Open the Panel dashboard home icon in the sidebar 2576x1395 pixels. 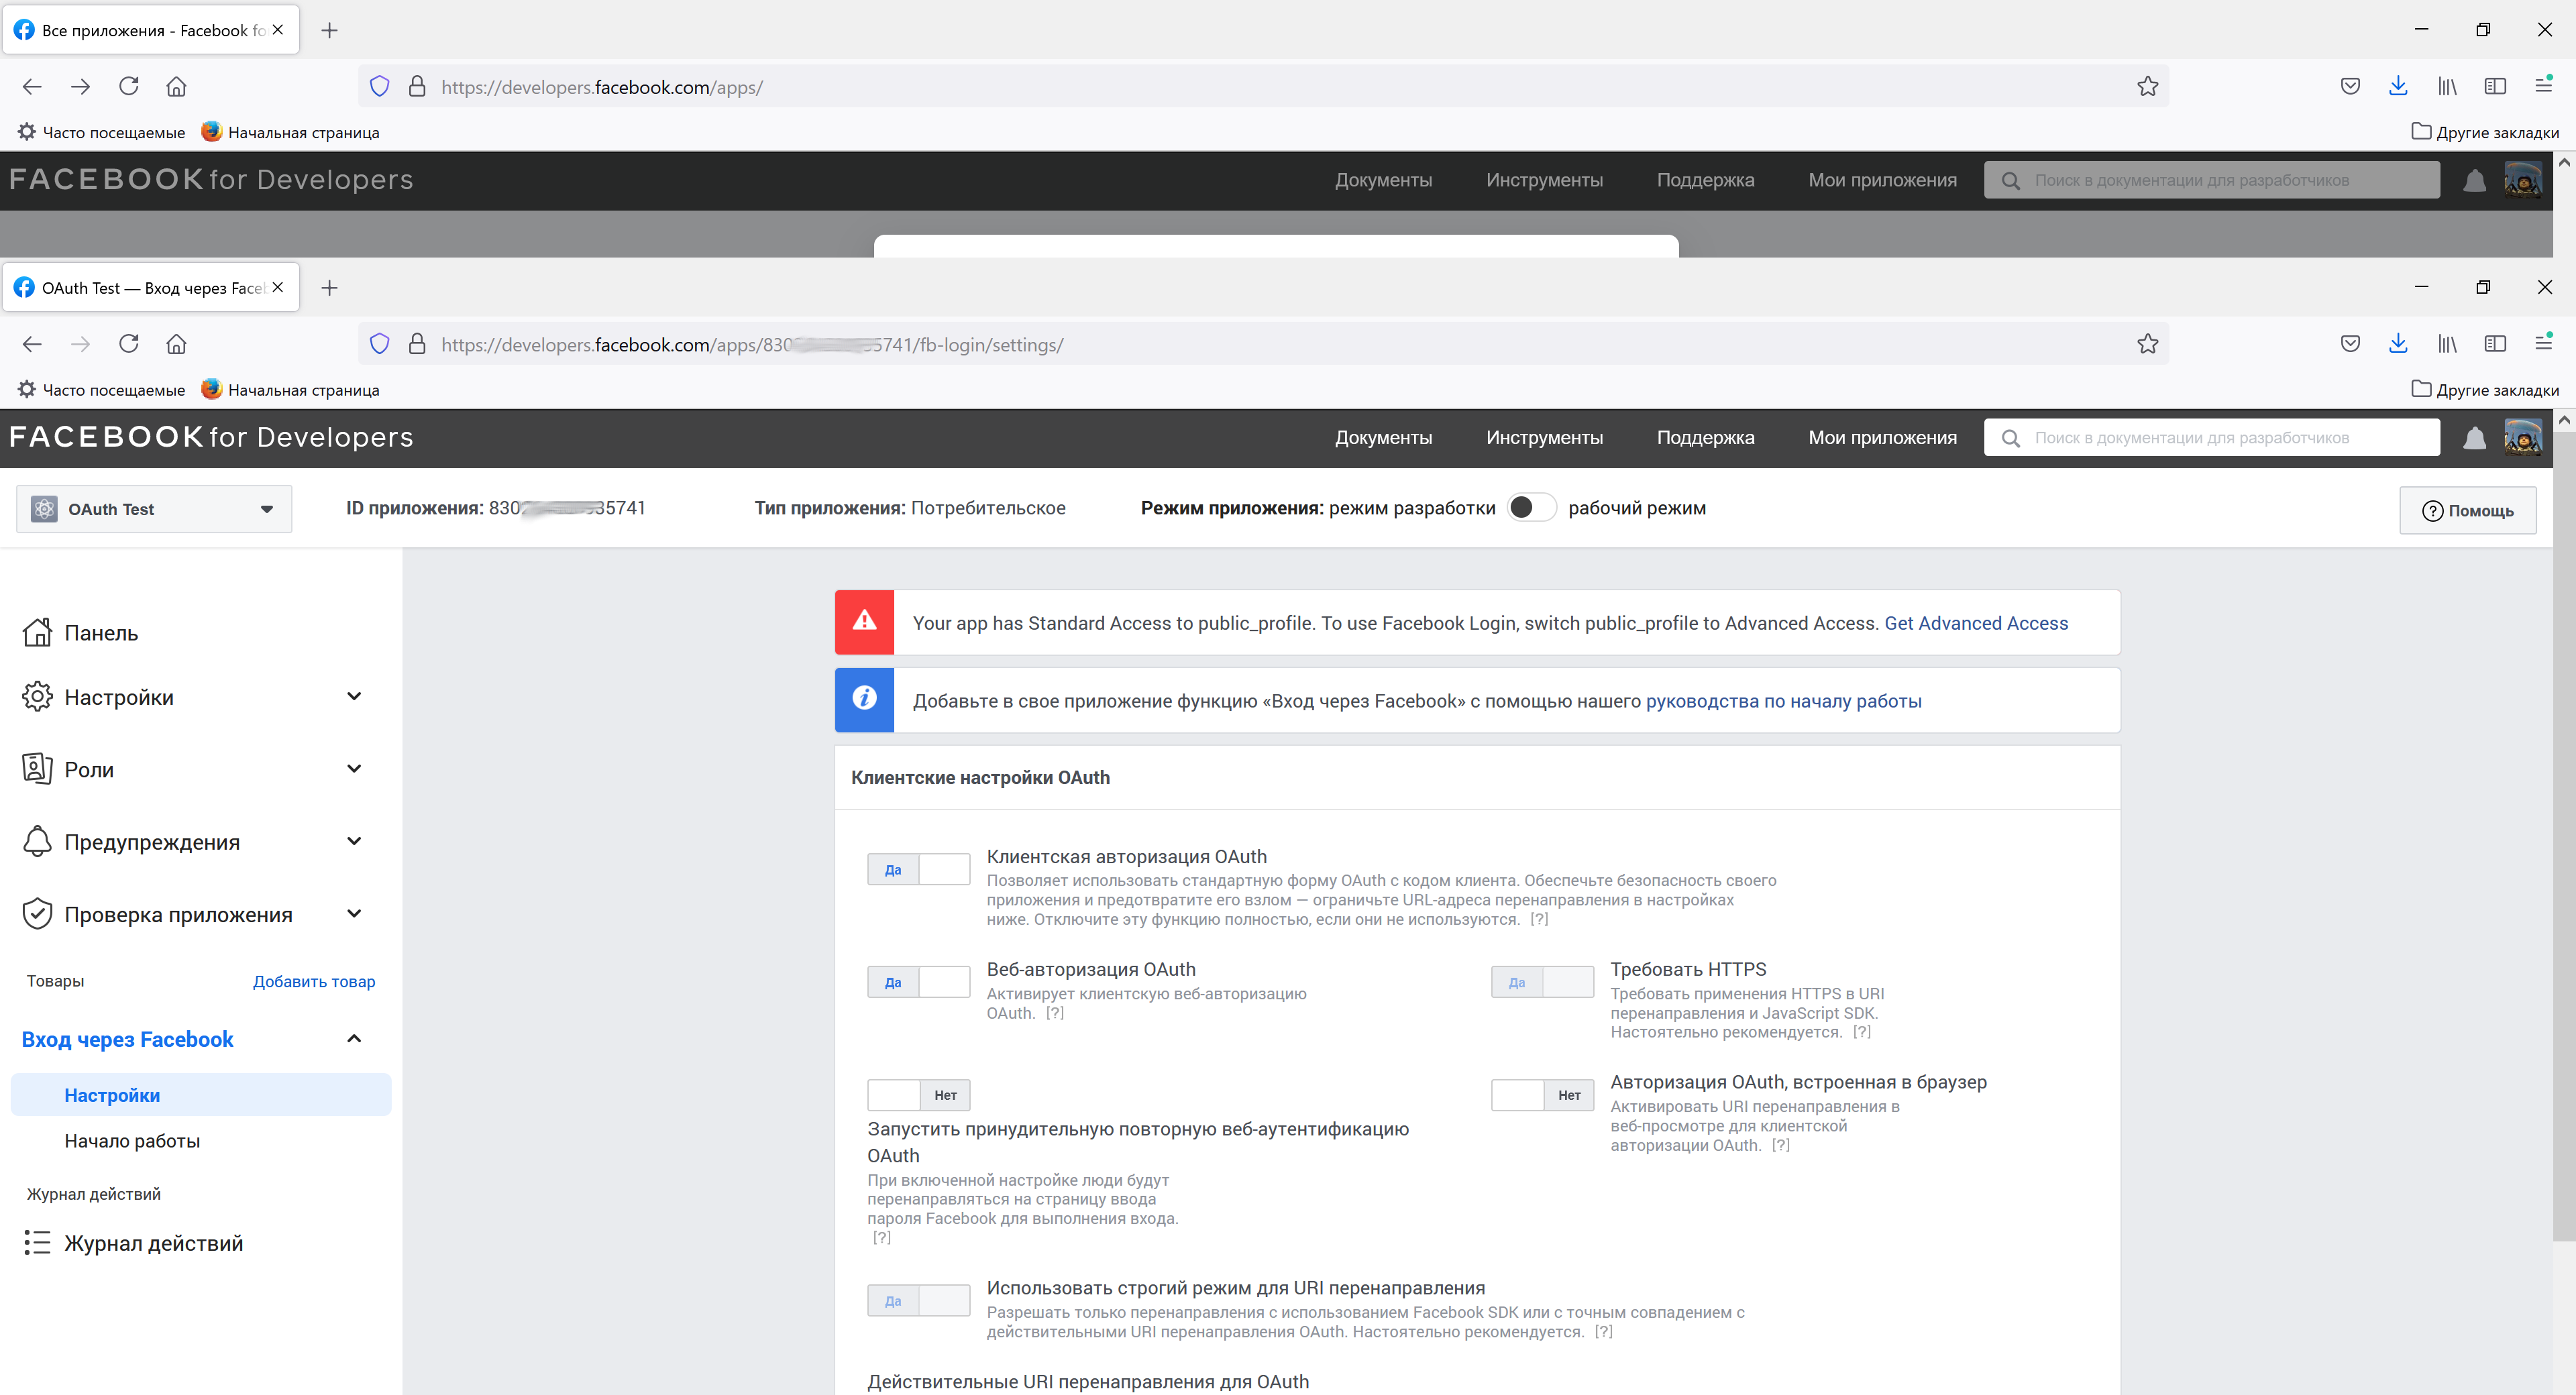click(x=37, y=633)
